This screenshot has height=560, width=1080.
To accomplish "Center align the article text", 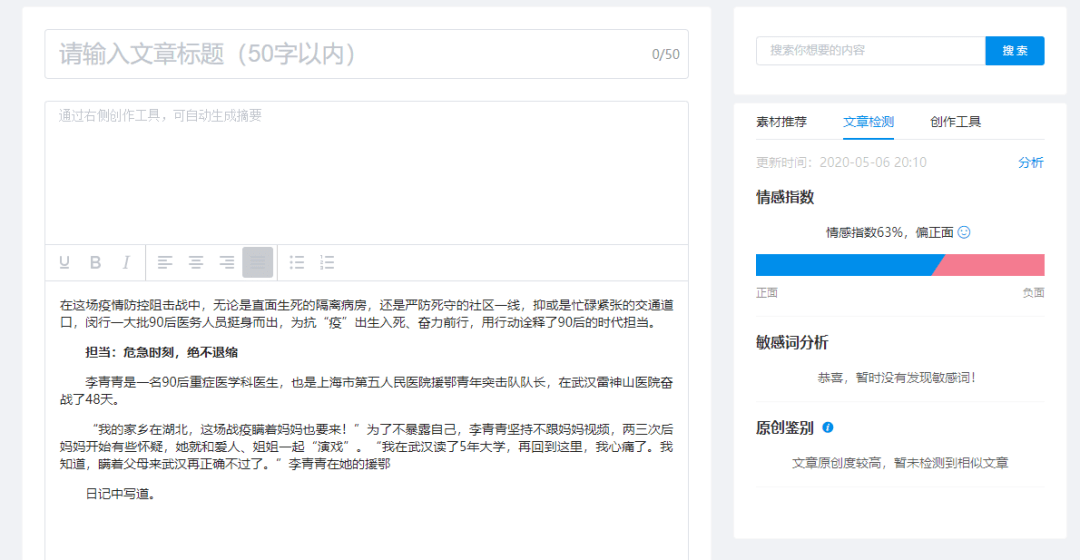I will pos(196,262).
